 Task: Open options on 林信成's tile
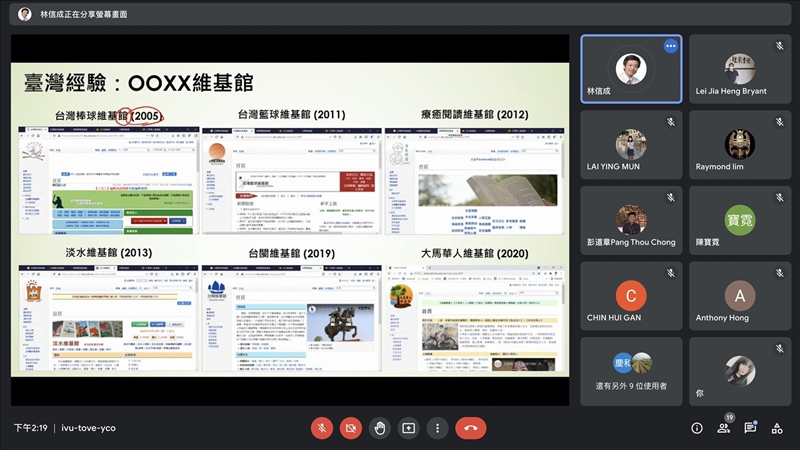[x=671, y=46]
